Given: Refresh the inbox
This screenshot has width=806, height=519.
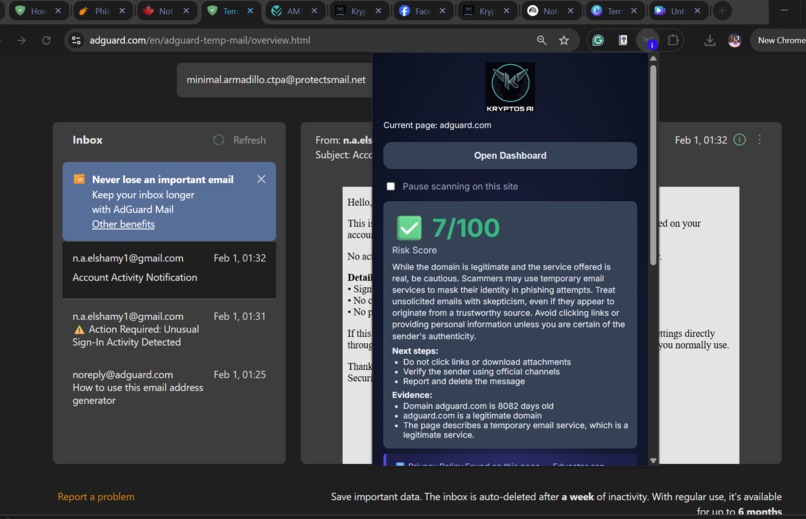Looking at the screenshot, I should point(240,140).
